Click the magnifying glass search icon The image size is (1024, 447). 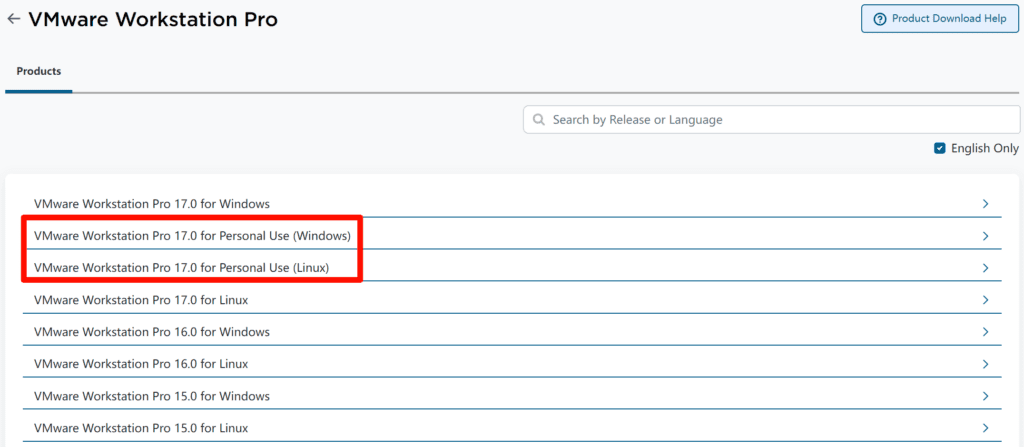539,120
